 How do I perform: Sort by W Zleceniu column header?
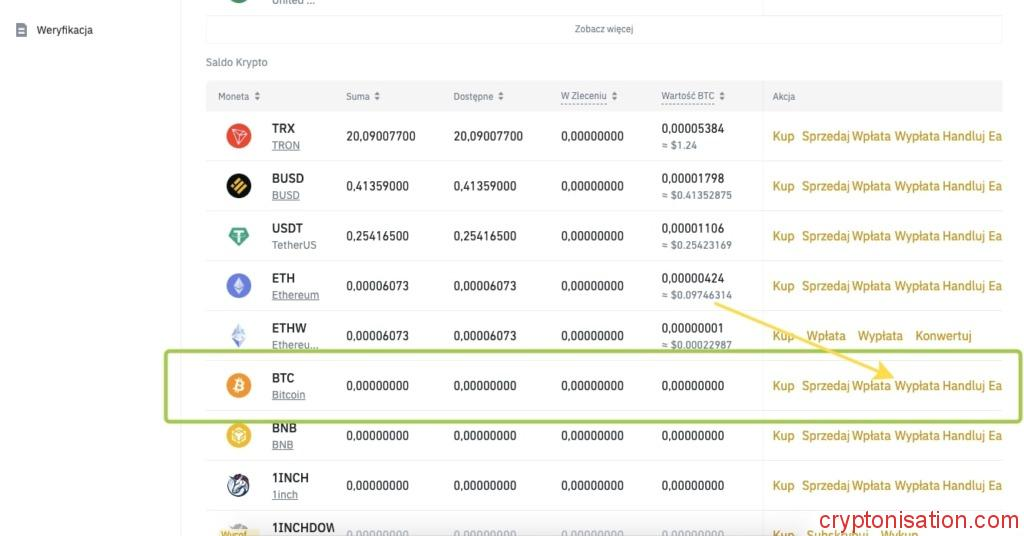[588, 96]
